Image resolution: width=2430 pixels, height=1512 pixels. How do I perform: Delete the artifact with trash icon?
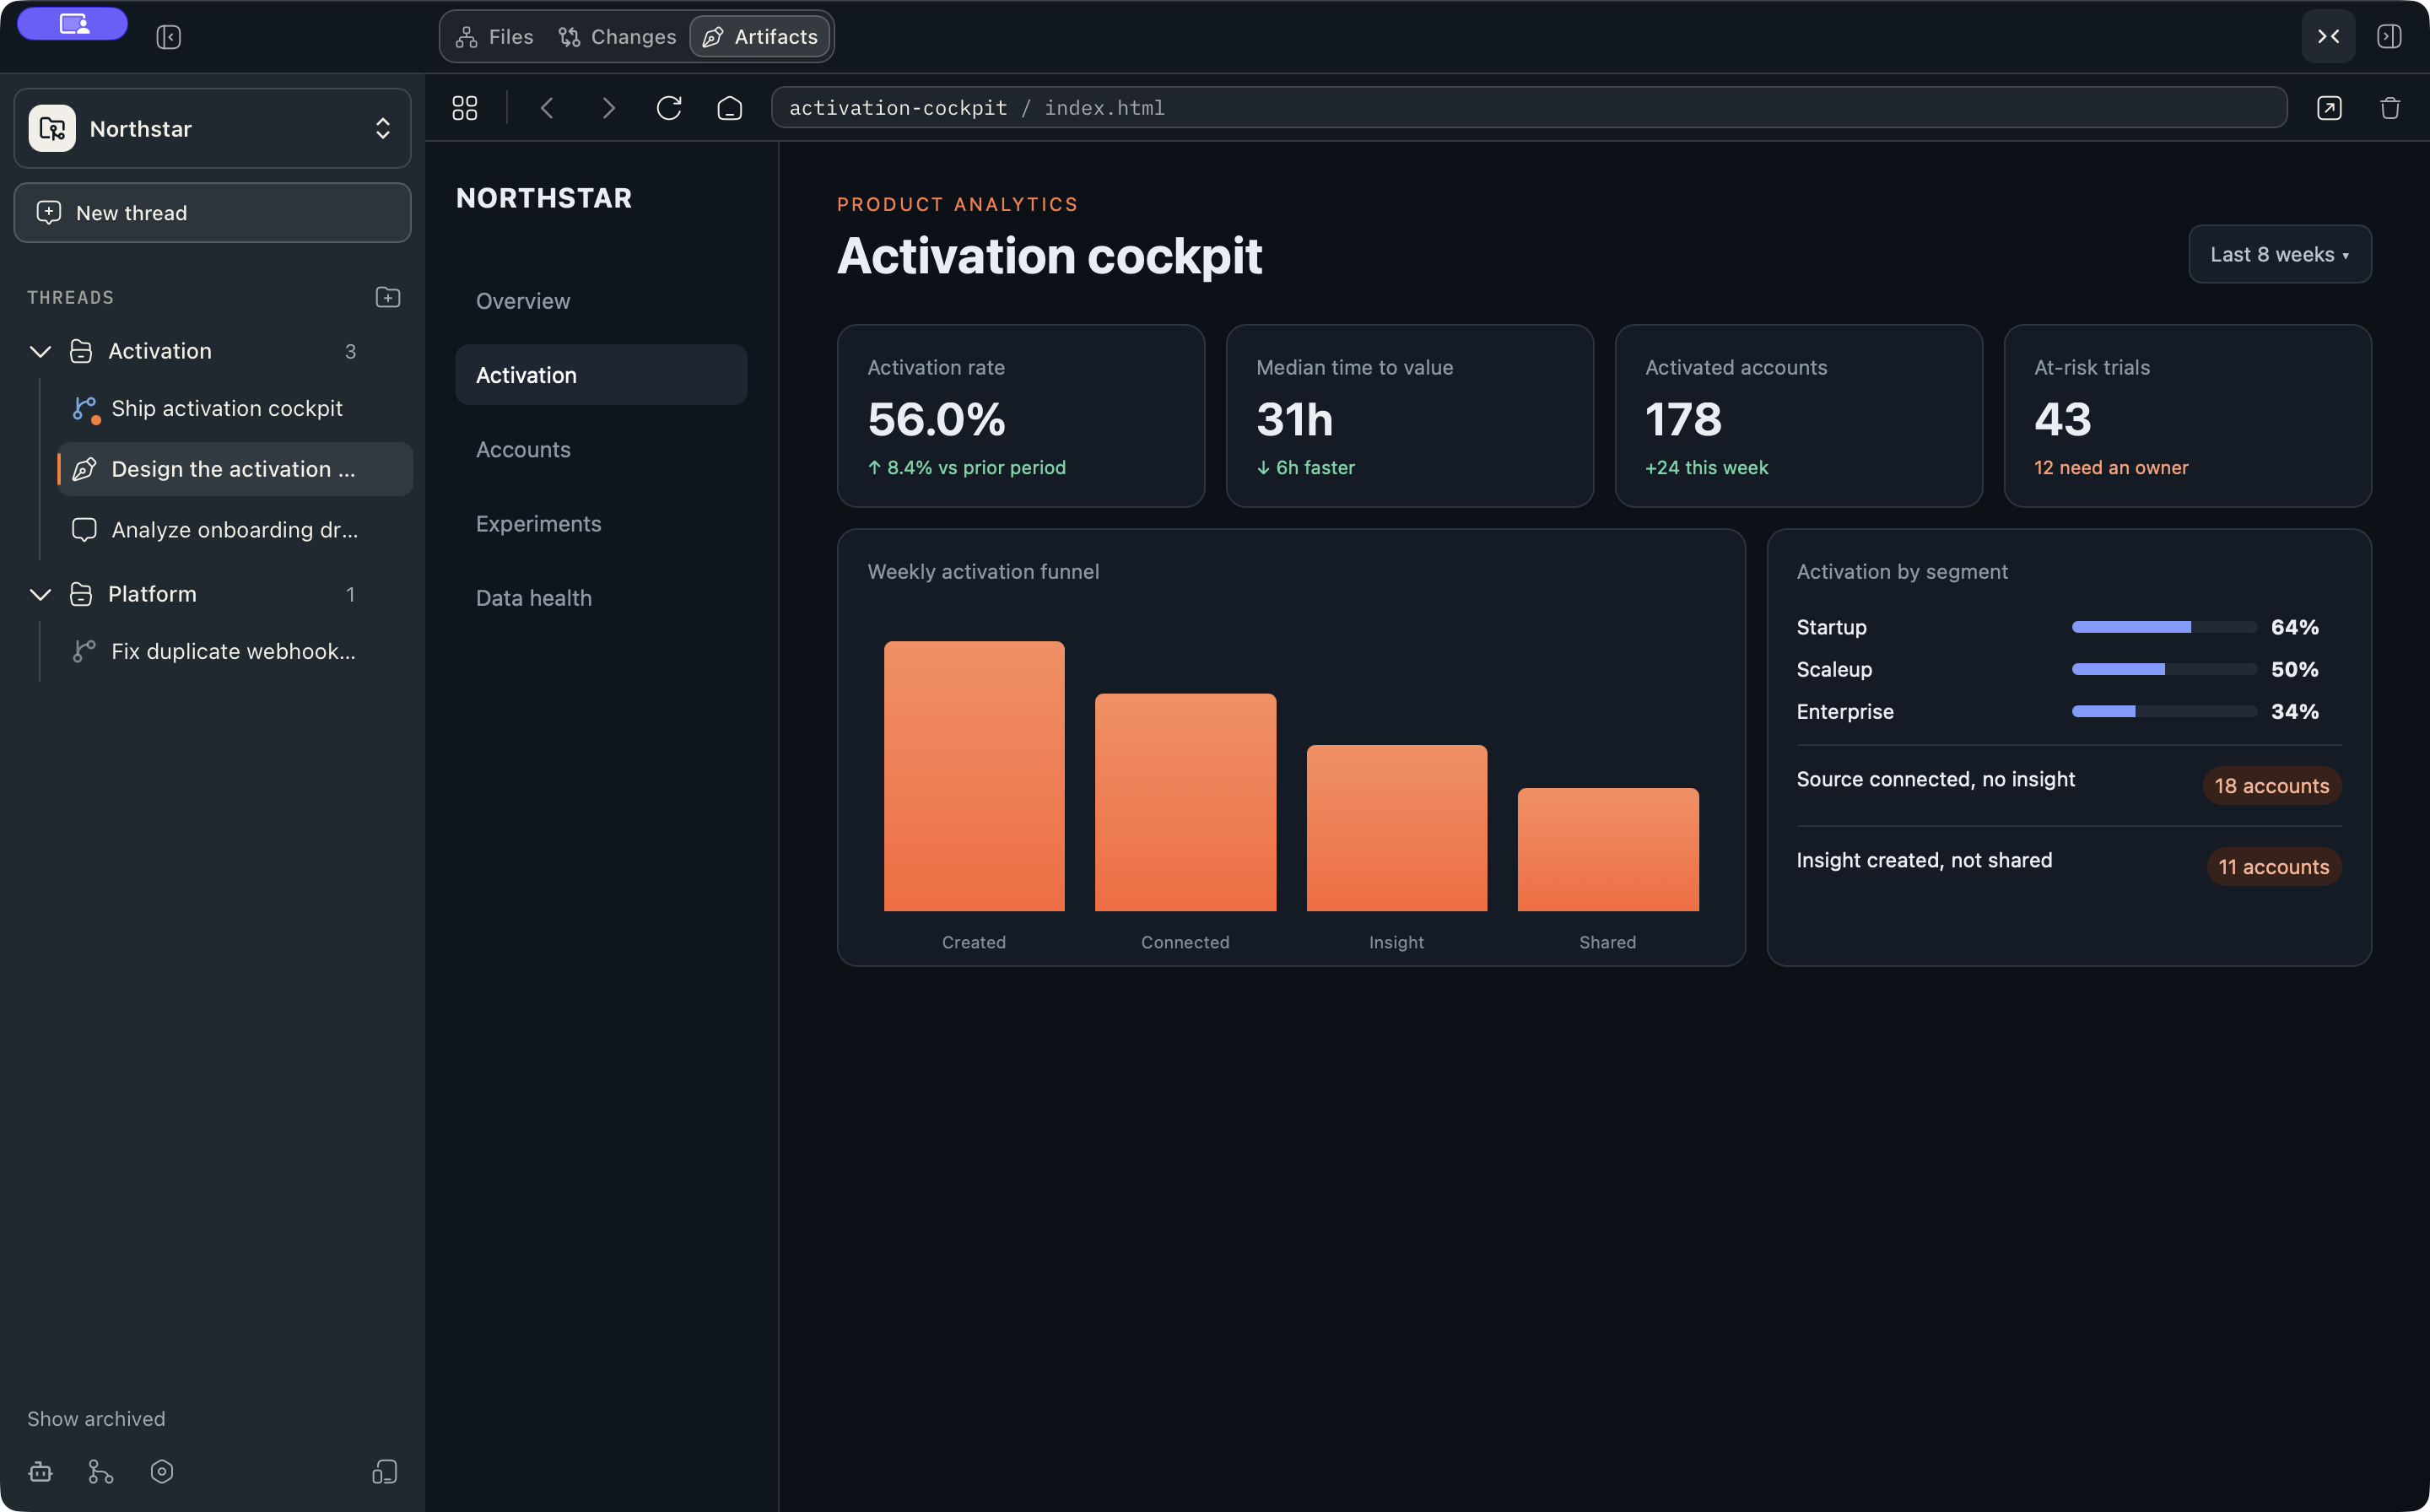coord(2390,108)
